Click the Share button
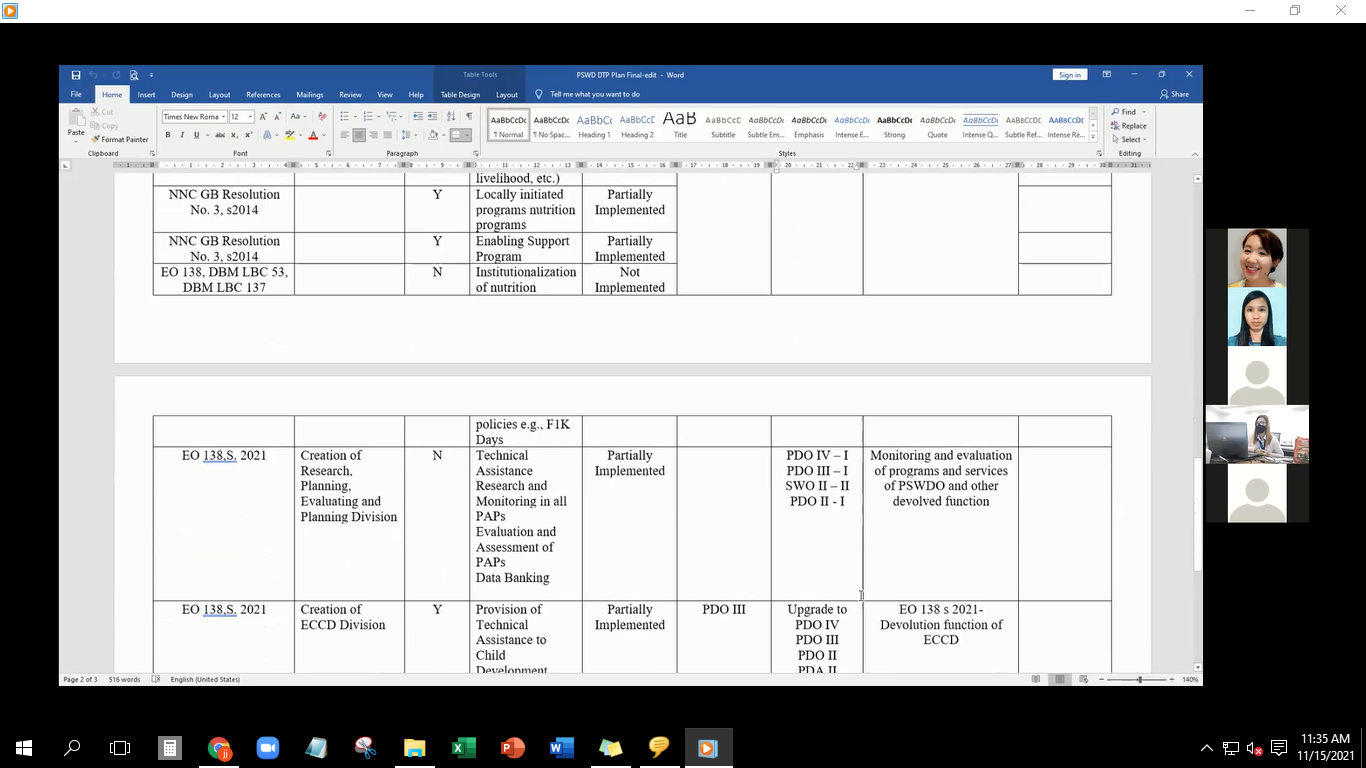The image size is (1366, 768). (1175, 95)
